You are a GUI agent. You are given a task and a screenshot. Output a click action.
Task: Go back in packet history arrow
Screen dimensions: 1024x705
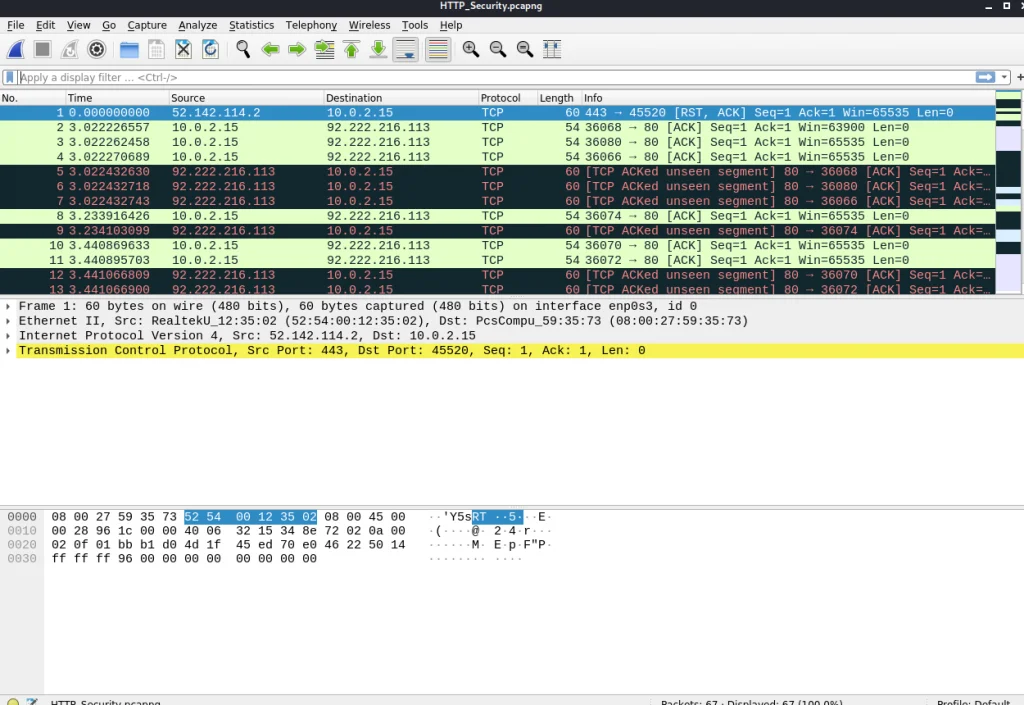point(270,49)
